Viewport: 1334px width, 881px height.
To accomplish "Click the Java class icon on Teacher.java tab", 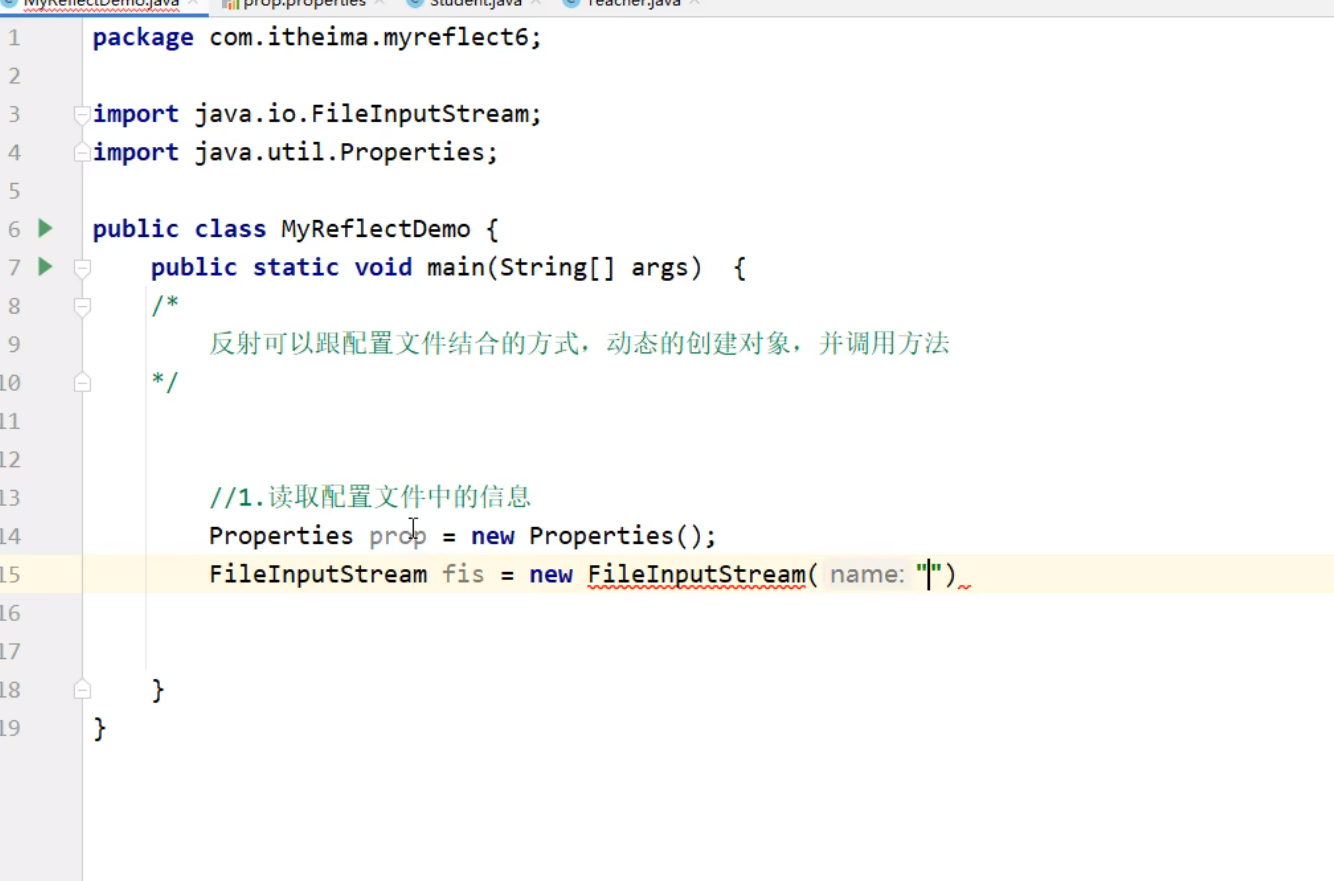I will coord(570,3).
